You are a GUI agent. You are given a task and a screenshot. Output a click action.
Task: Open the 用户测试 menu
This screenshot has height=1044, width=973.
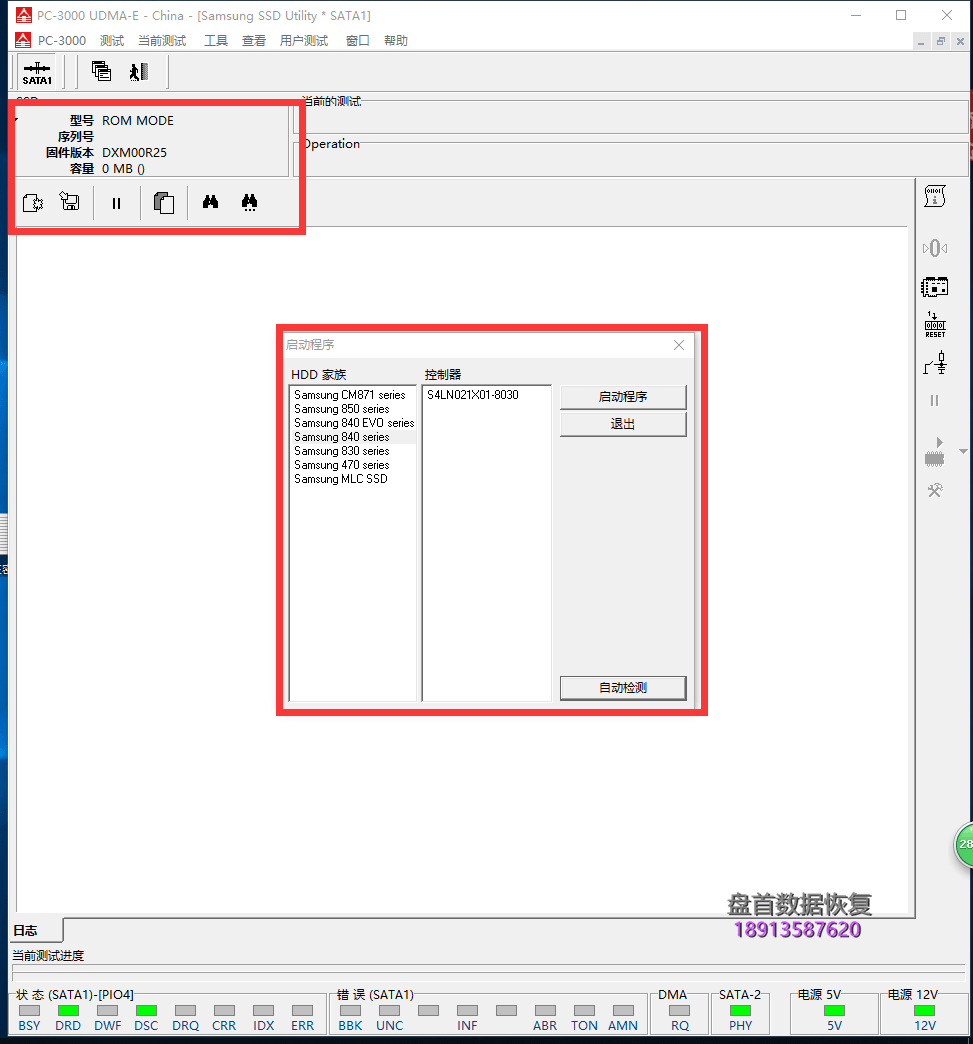tap(304, 41)
